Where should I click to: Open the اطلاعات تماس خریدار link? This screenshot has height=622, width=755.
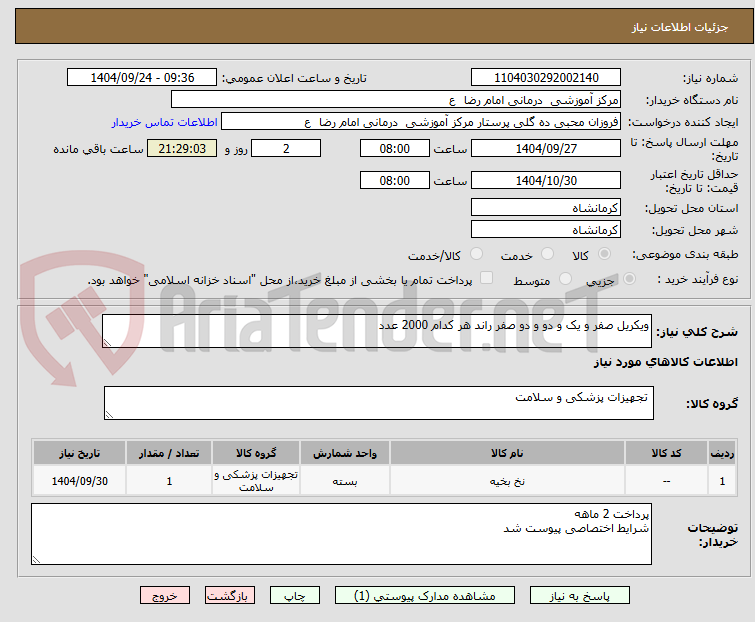(x=165, y=122)
